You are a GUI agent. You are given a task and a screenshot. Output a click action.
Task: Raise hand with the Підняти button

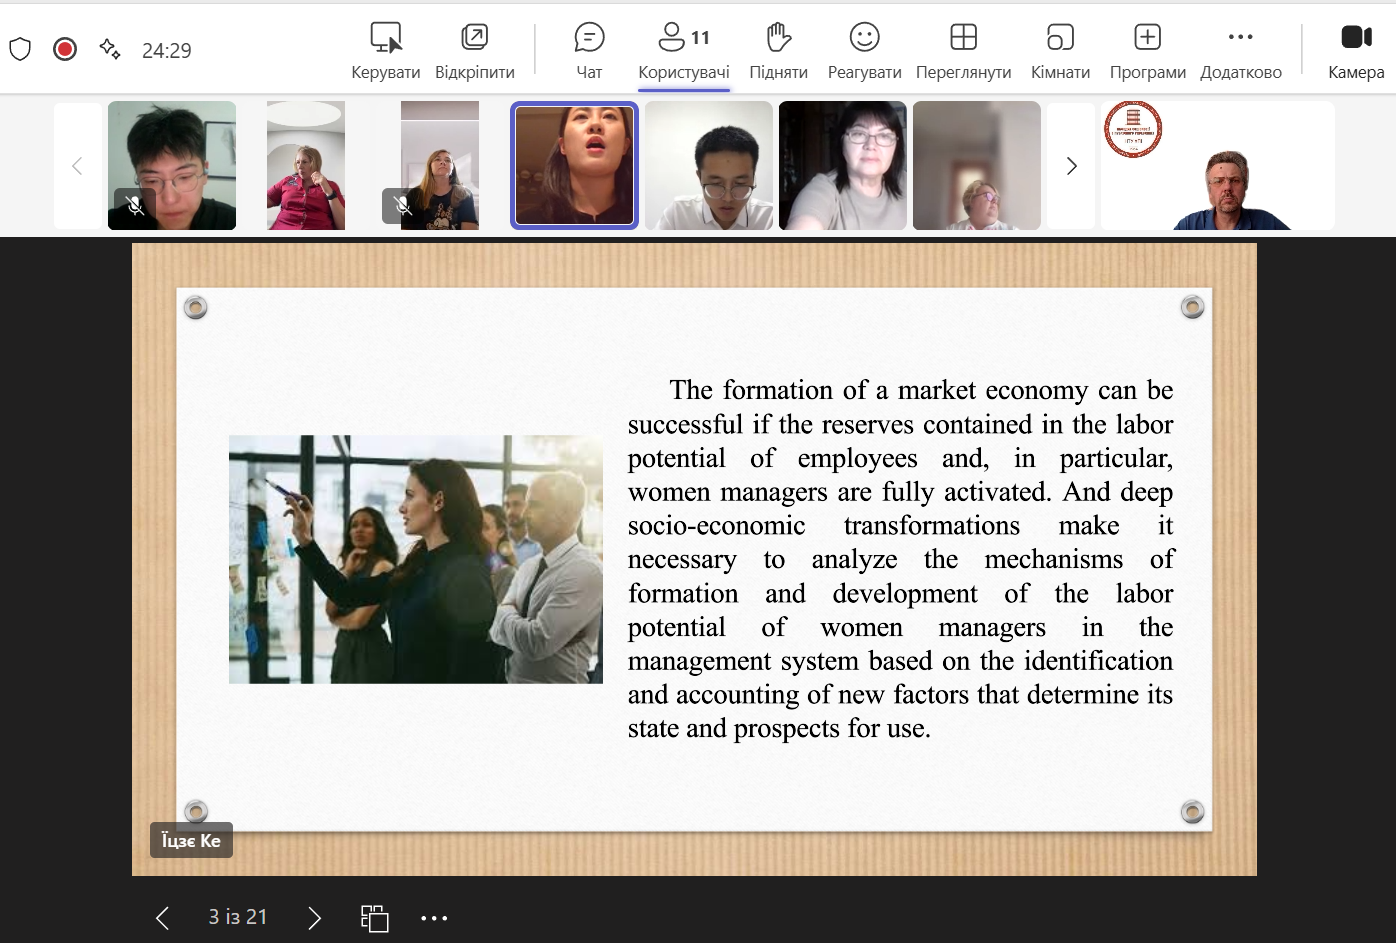pos(778,50)
